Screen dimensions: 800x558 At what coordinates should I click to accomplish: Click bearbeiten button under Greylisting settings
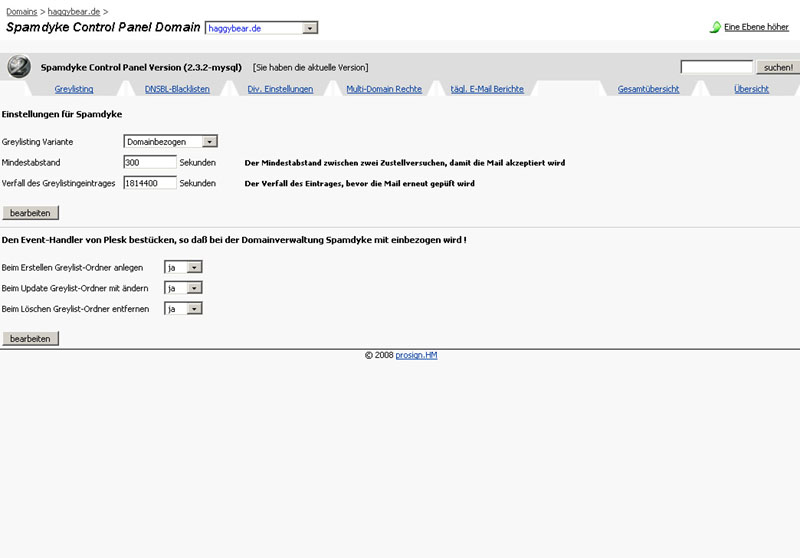[x=31, y=213]
